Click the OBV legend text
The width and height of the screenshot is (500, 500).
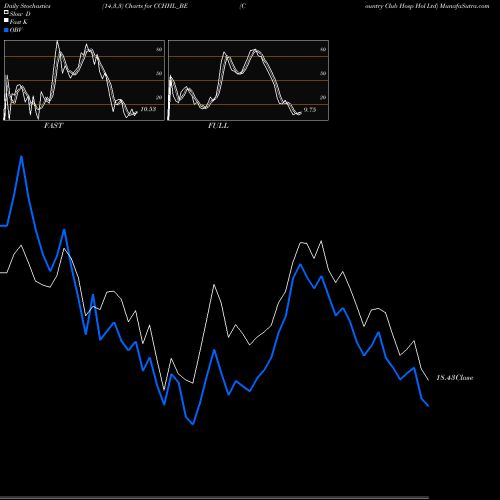click(x=16, y=30)
